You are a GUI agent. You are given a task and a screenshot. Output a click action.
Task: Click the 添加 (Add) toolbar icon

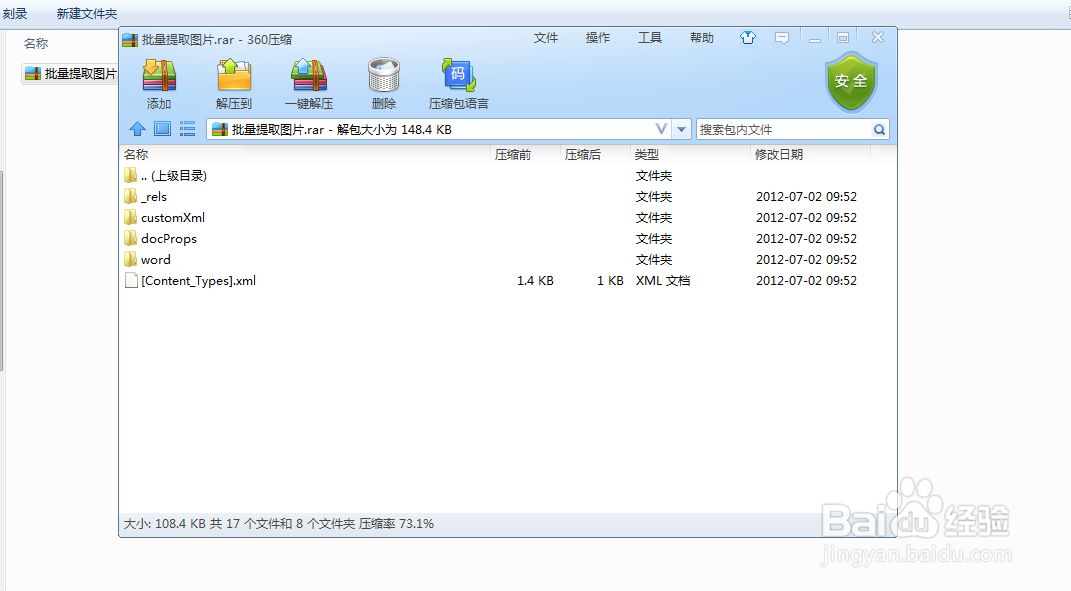(159, 76)
